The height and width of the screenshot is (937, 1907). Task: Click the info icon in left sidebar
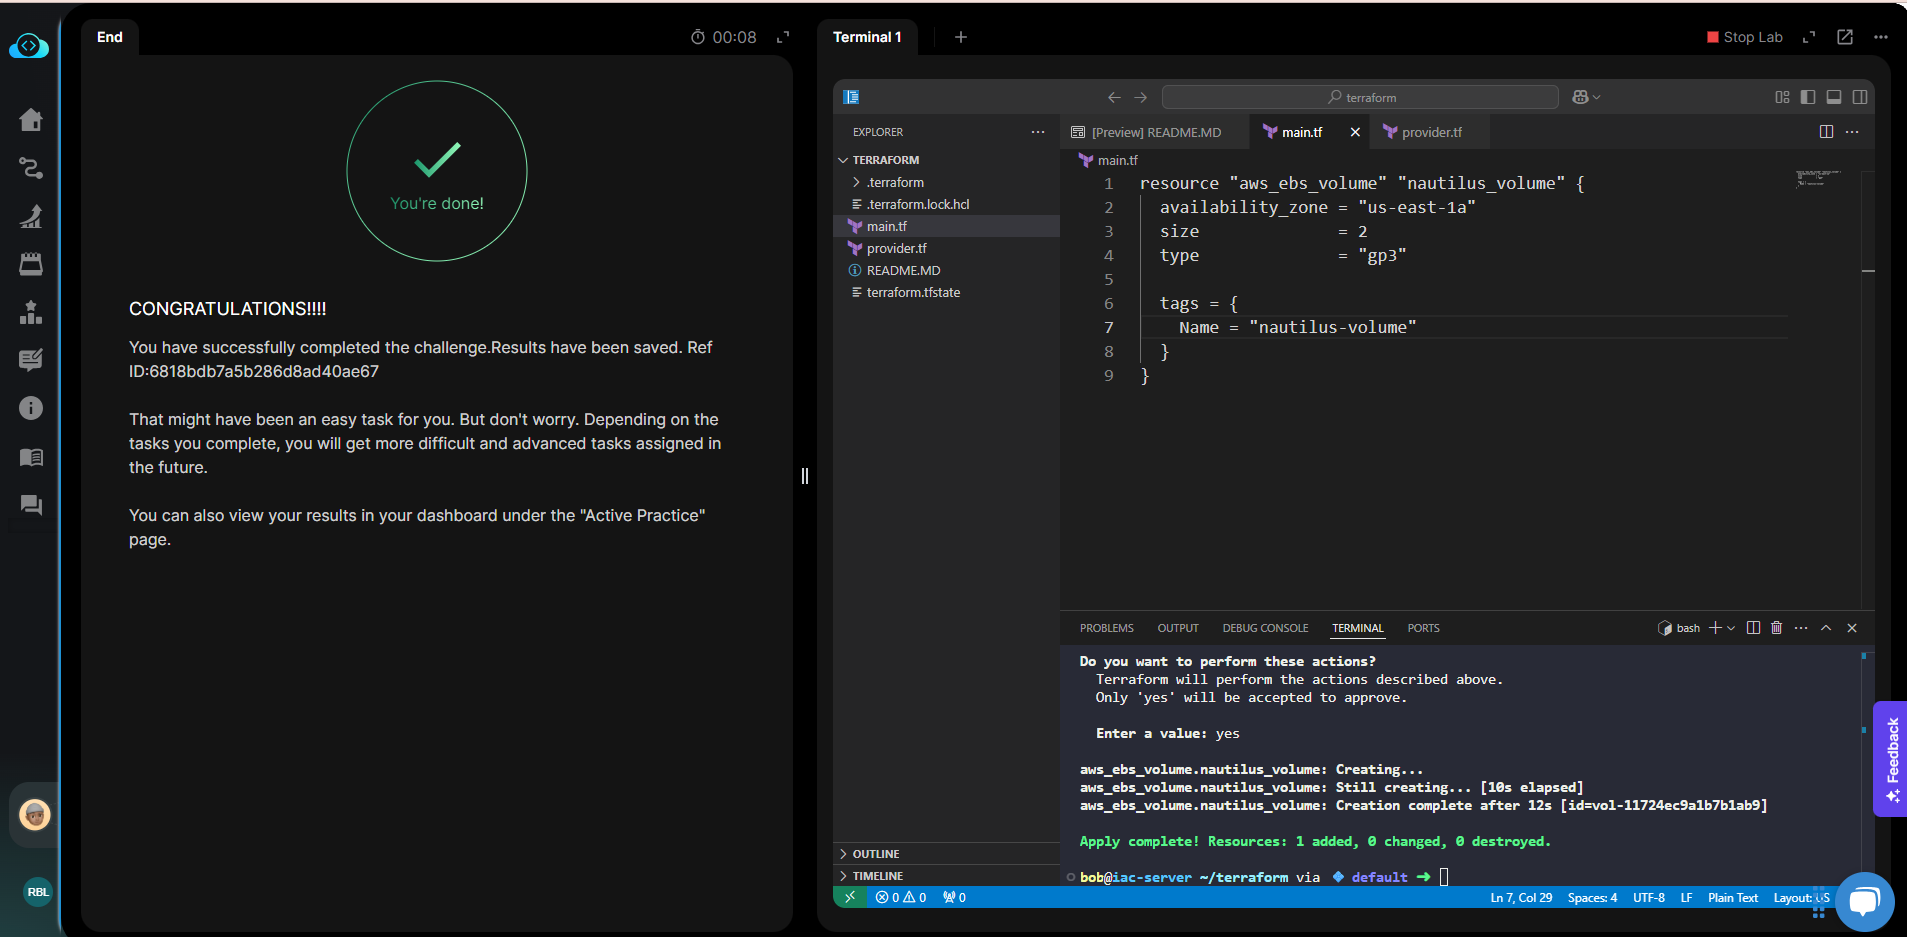pos(31,408)
